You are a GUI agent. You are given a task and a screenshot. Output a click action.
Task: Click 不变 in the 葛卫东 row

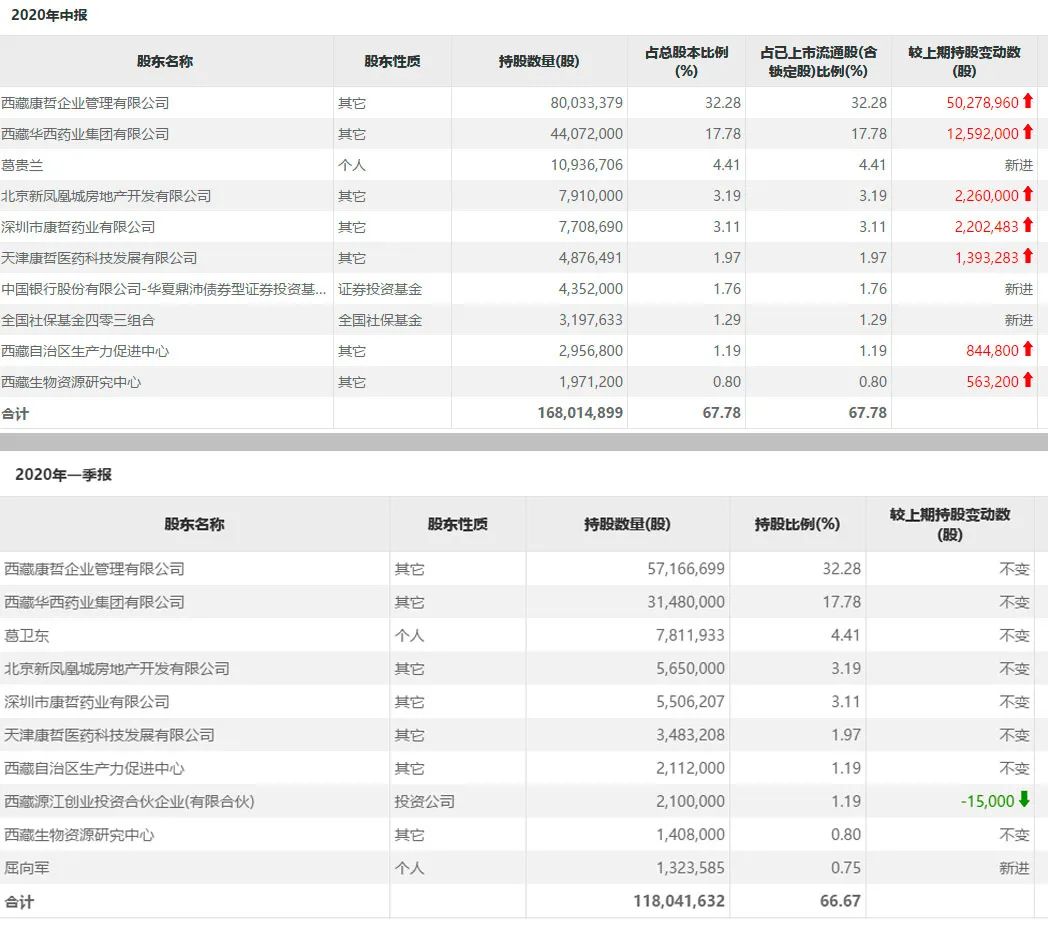(1014, 636)
